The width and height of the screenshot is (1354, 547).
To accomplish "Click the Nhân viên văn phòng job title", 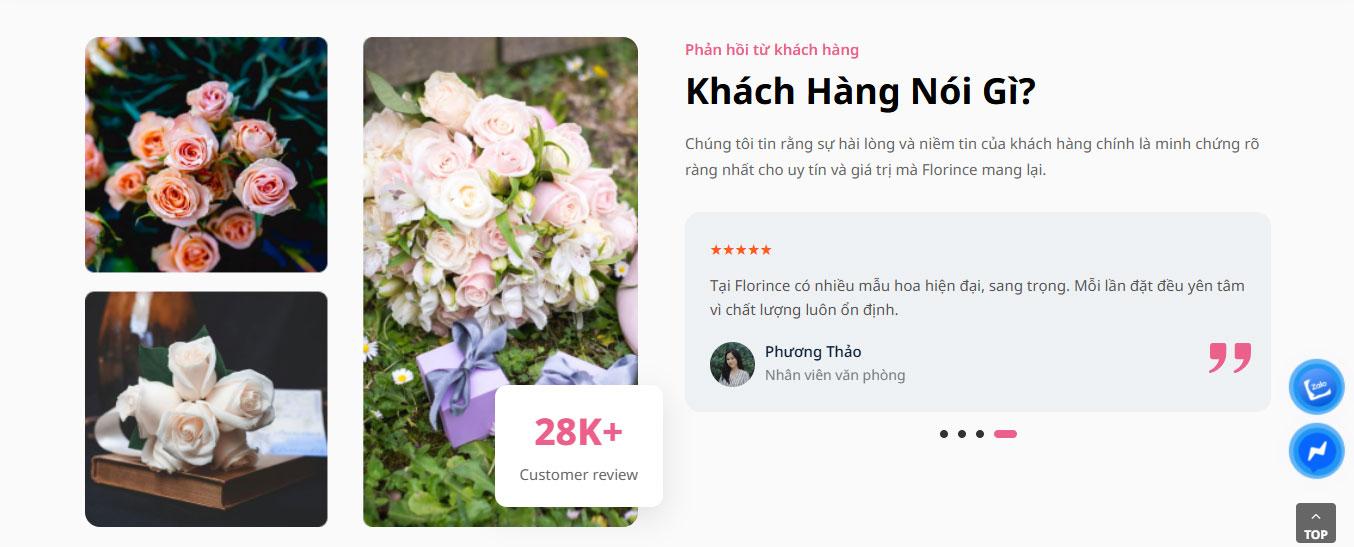I will [835, 376].
